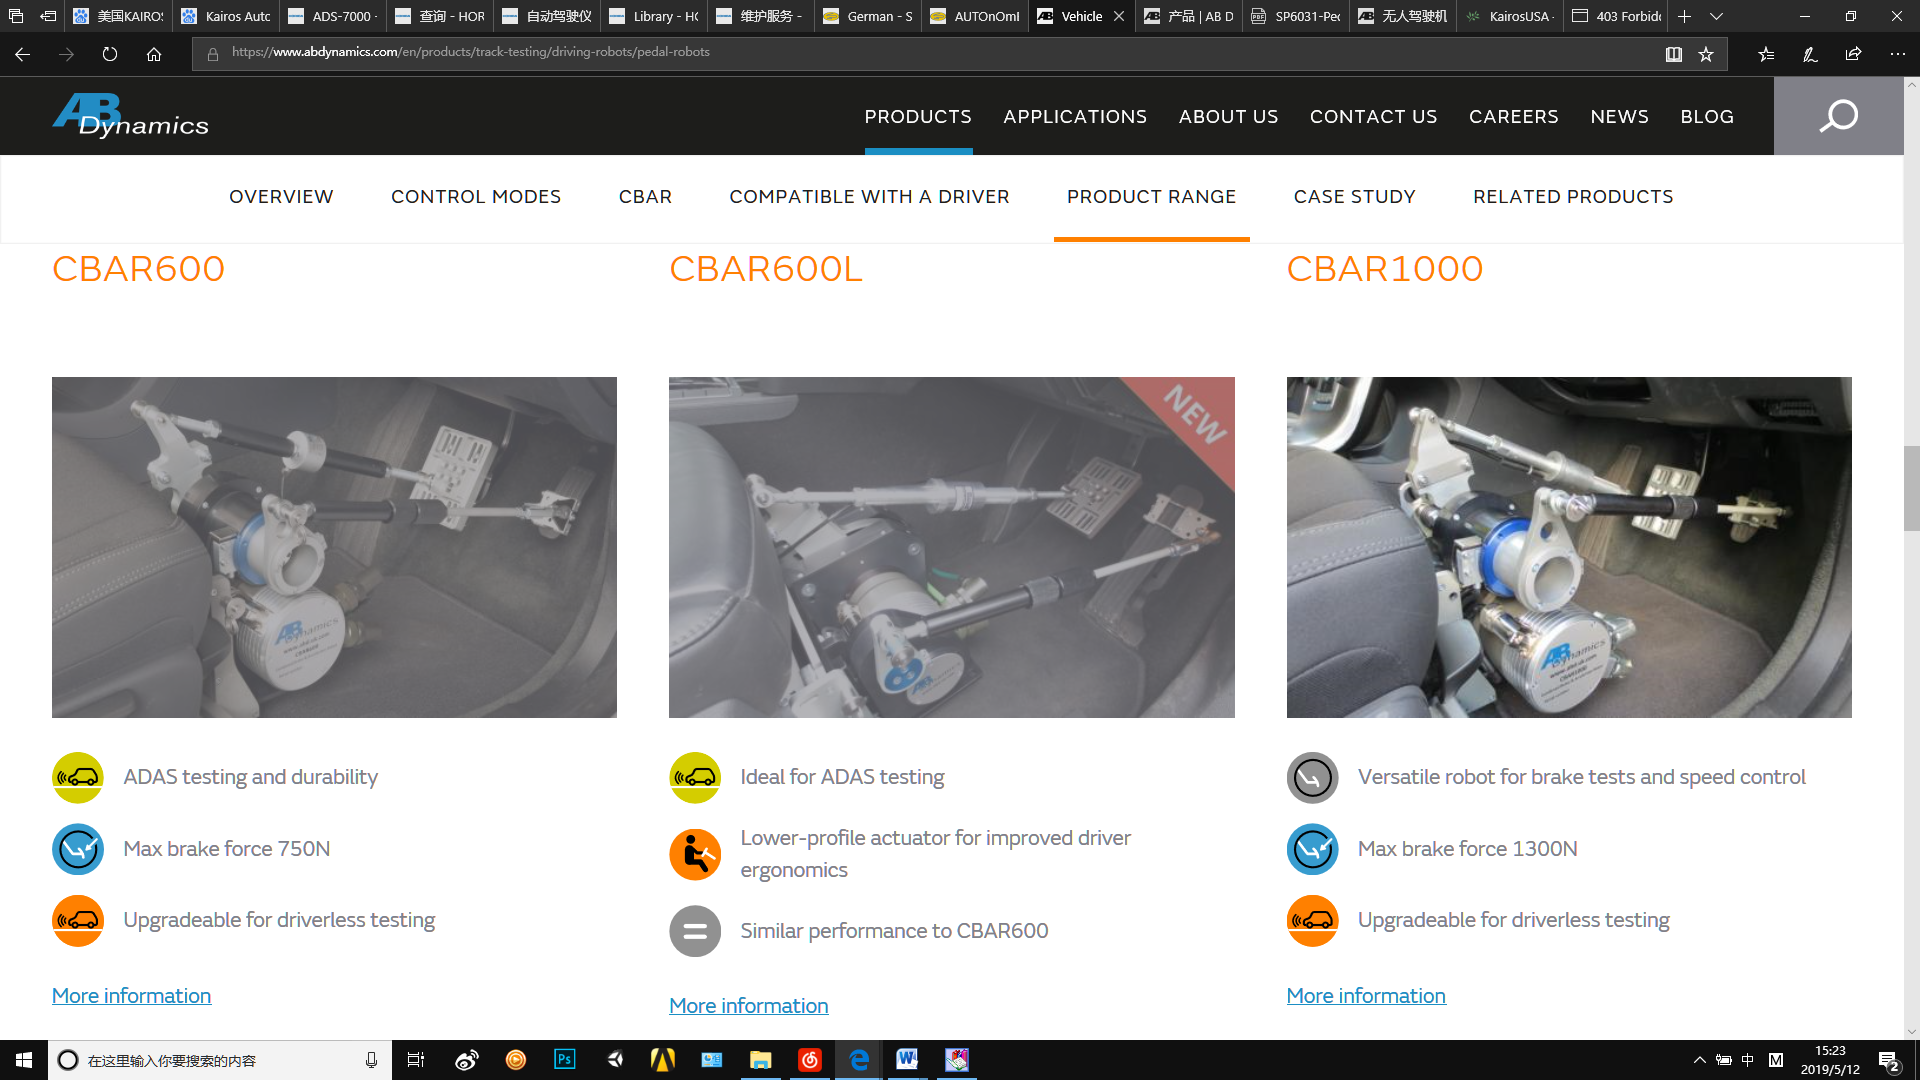Expand the system tray hidden icons arrow
This screenshot has height=1080, width=1920.
coord(1699,1060)
